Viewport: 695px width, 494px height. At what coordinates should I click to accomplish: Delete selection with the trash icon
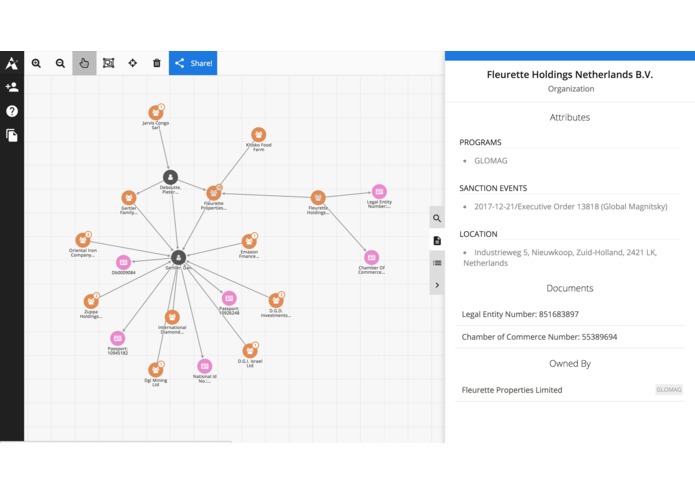(x=156, y=63)
